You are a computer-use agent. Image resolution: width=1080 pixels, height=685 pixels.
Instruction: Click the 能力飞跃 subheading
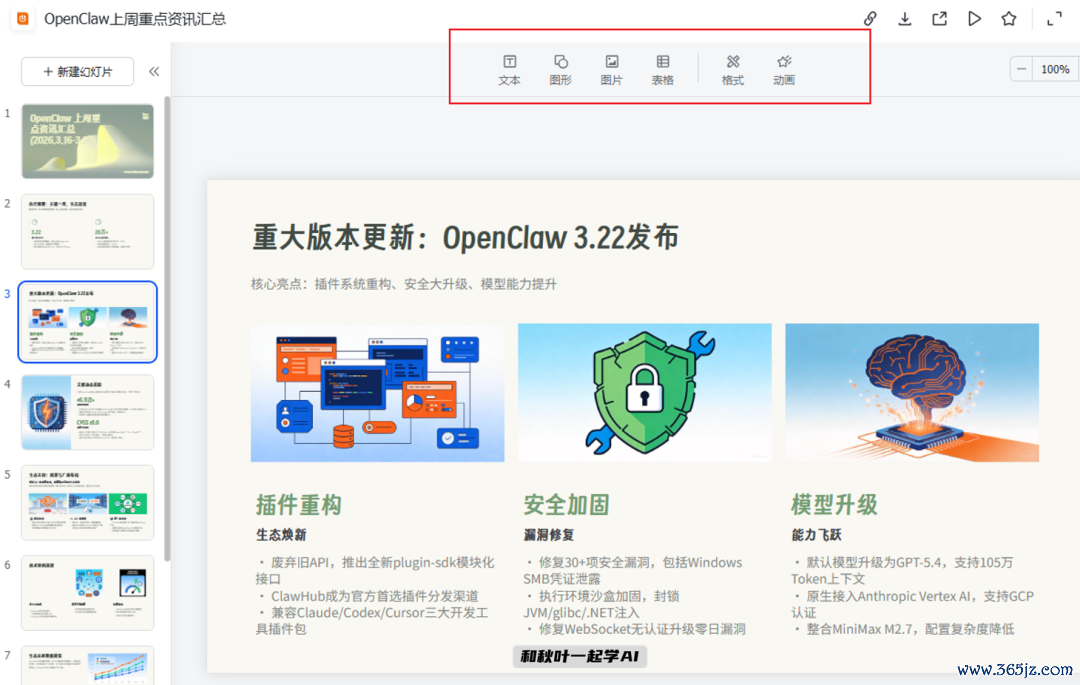816,535
